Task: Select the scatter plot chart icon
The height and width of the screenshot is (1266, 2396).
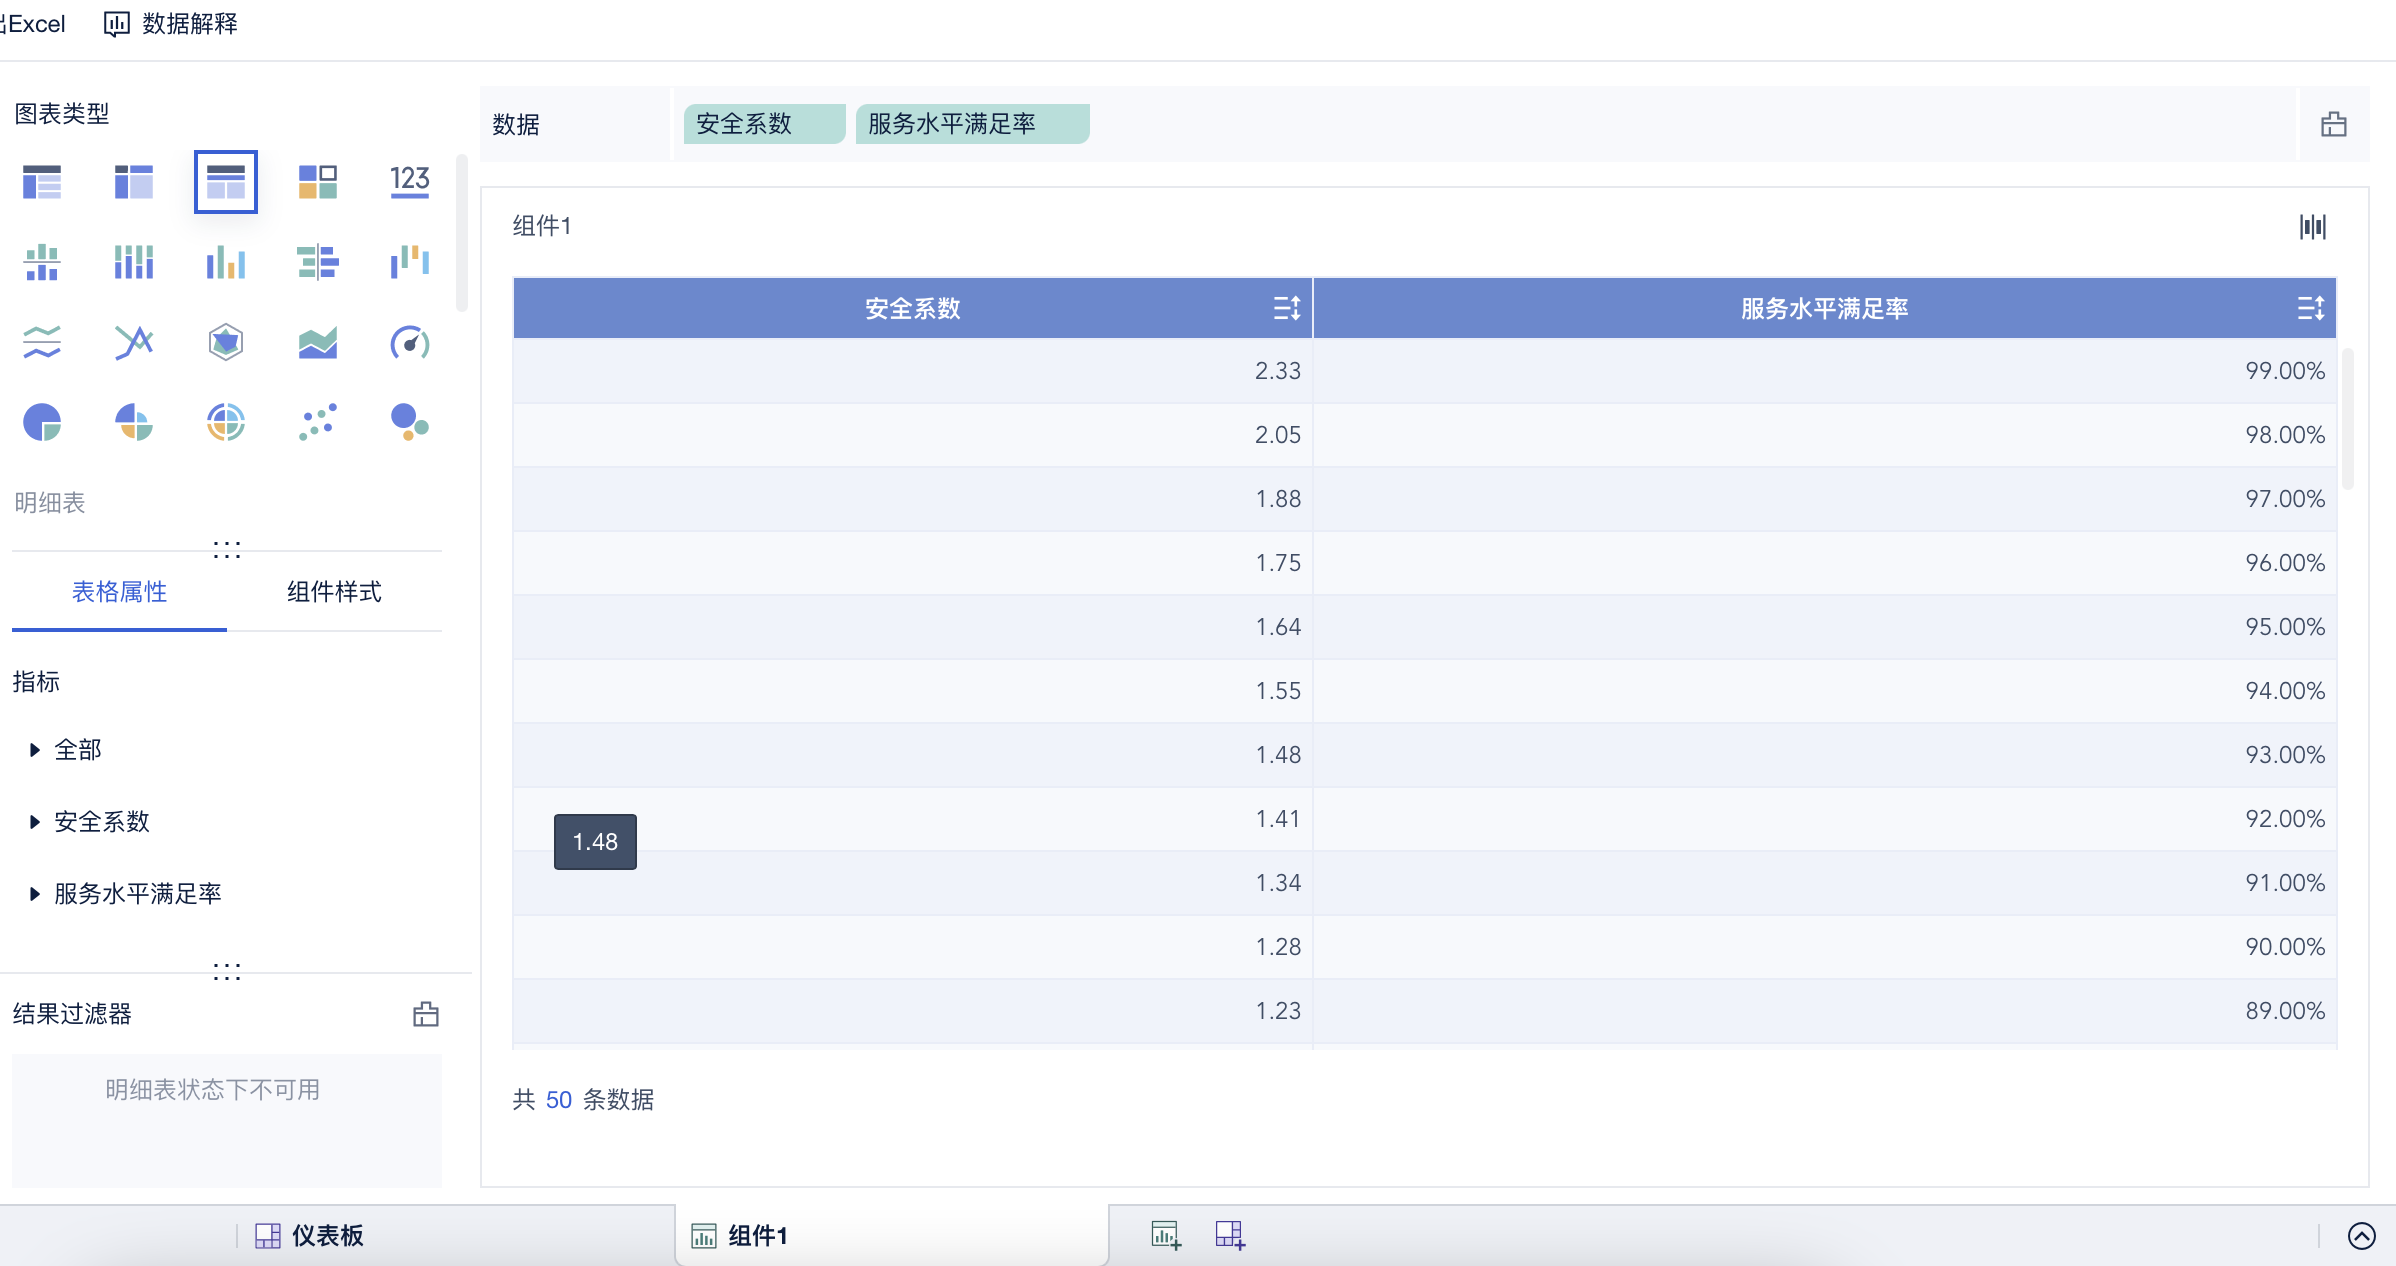Action: pos(317,423)
